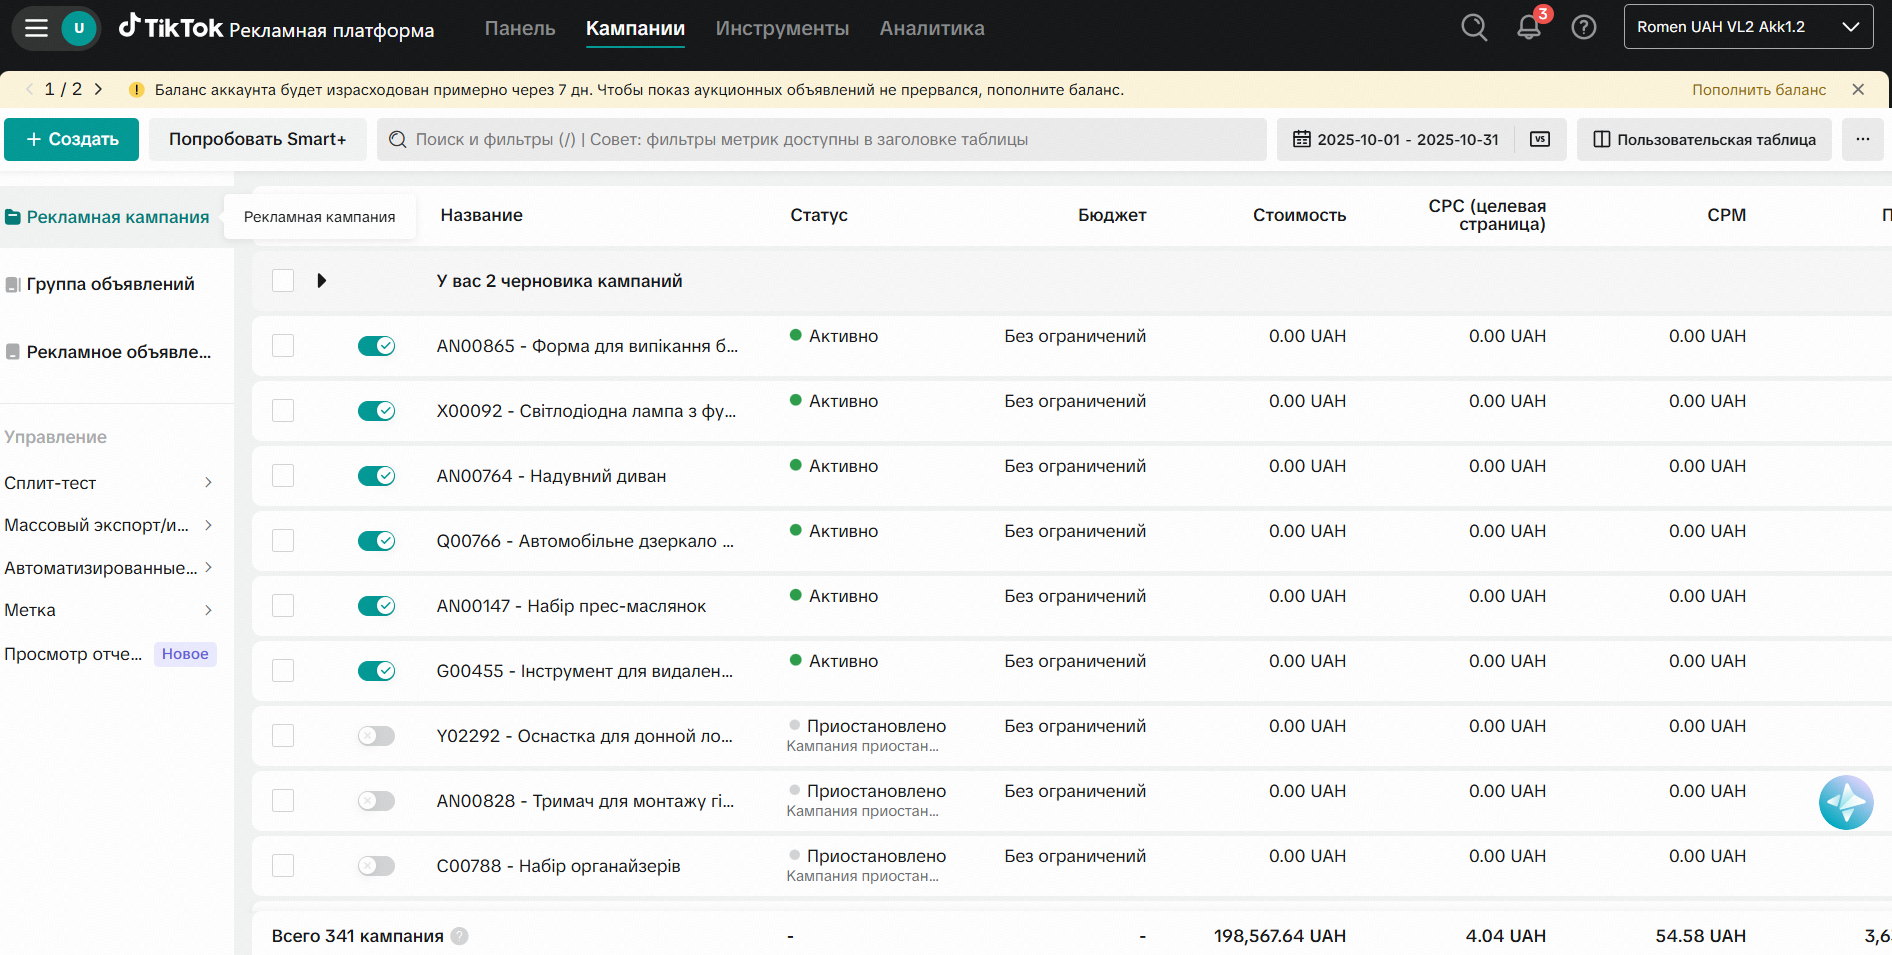Open the hamburger navigation menu

(37, 28)
